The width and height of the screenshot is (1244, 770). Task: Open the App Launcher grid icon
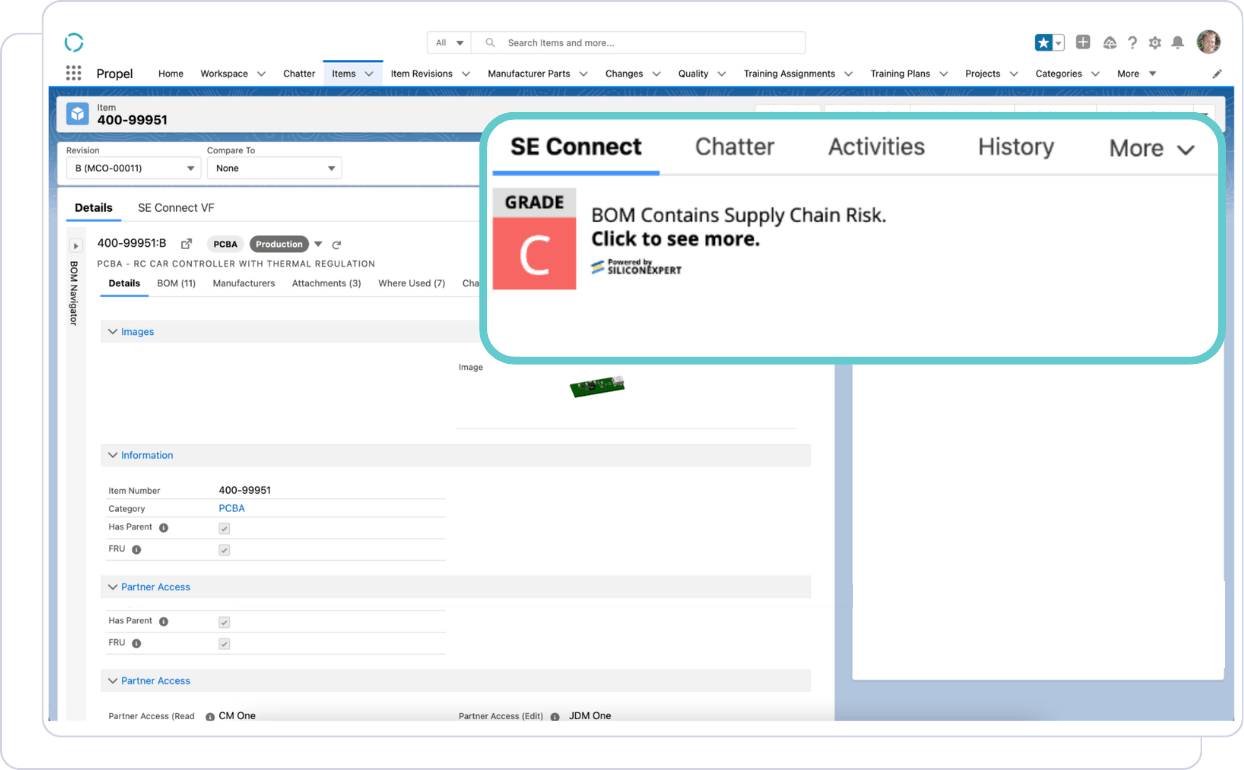coord(73,73)
